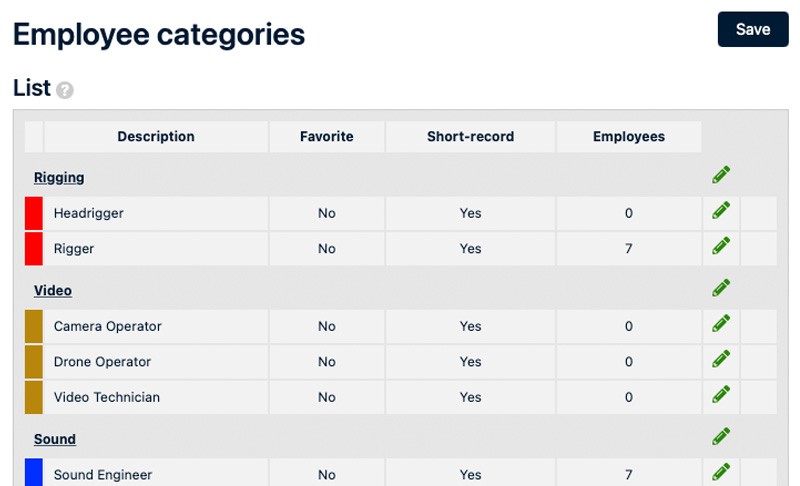Open the Video group link
Image resolution: width=800 pixels, height=486 pixels.
(53, 291)
